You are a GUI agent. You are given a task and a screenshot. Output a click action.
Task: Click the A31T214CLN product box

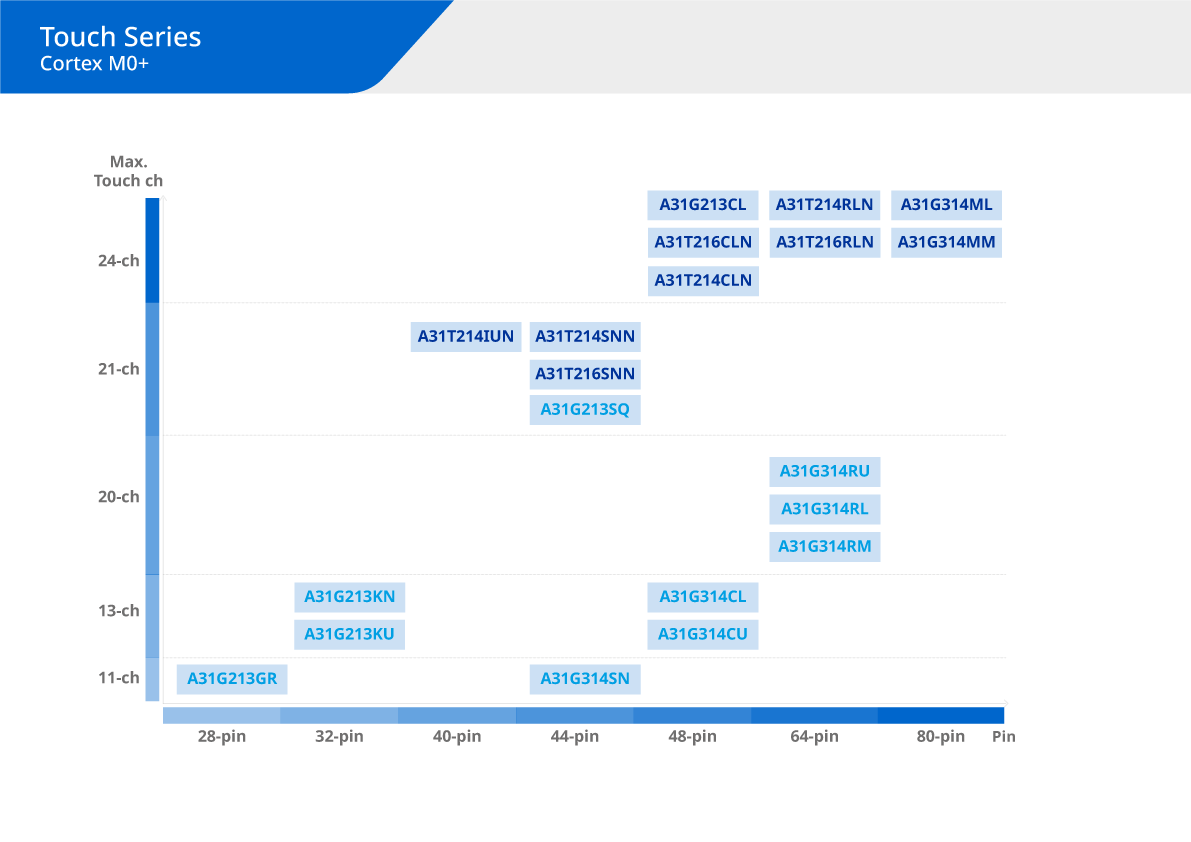coord(702,281)
